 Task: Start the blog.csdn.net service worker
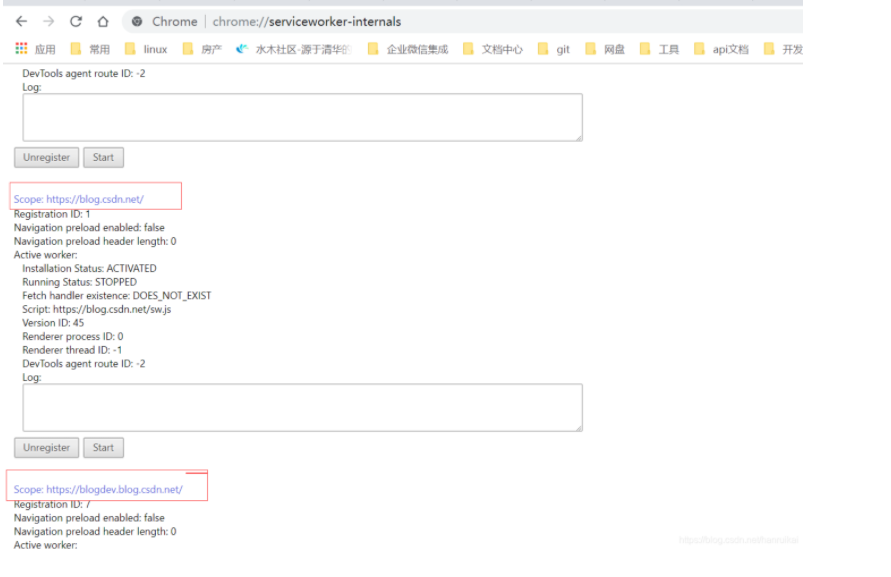pyautogui.click(x=103, y=448)
